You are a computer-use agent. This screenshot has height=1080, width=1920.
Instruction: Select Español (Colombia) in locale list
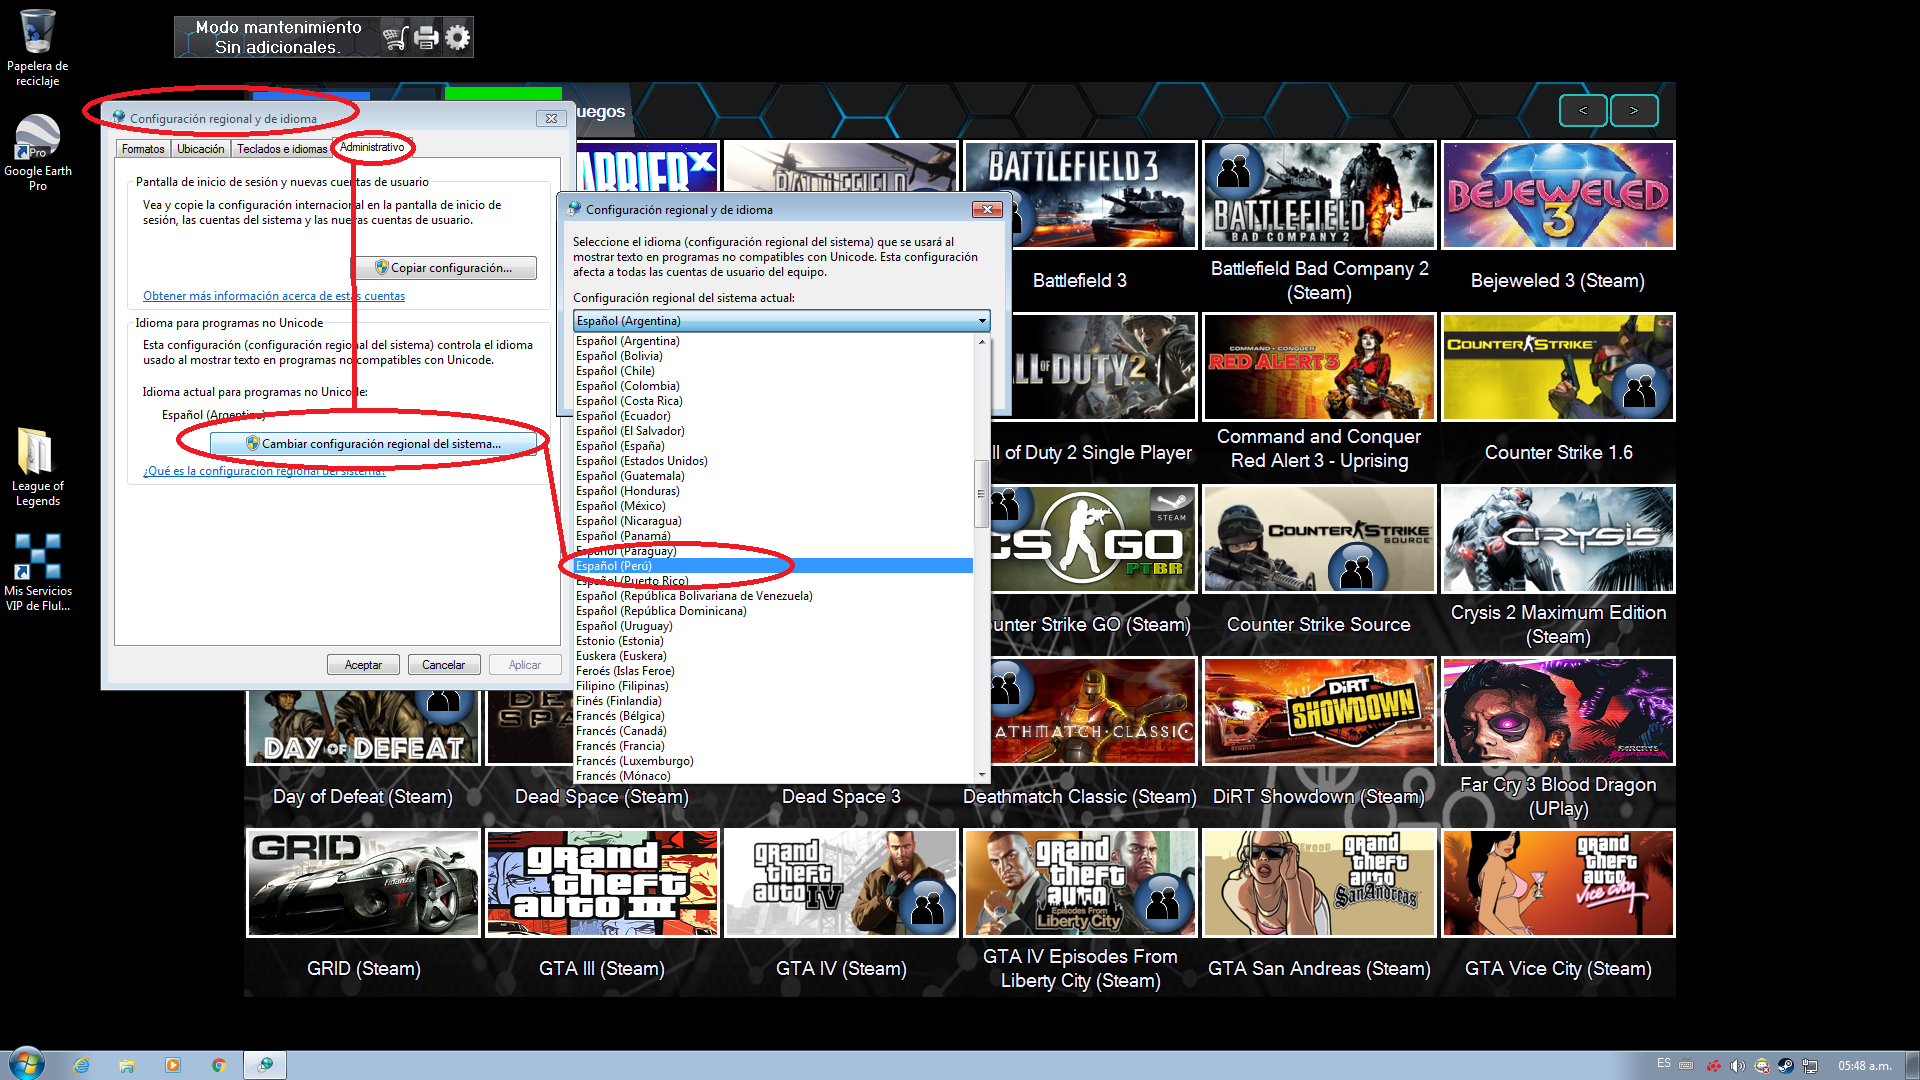point(774,386)
